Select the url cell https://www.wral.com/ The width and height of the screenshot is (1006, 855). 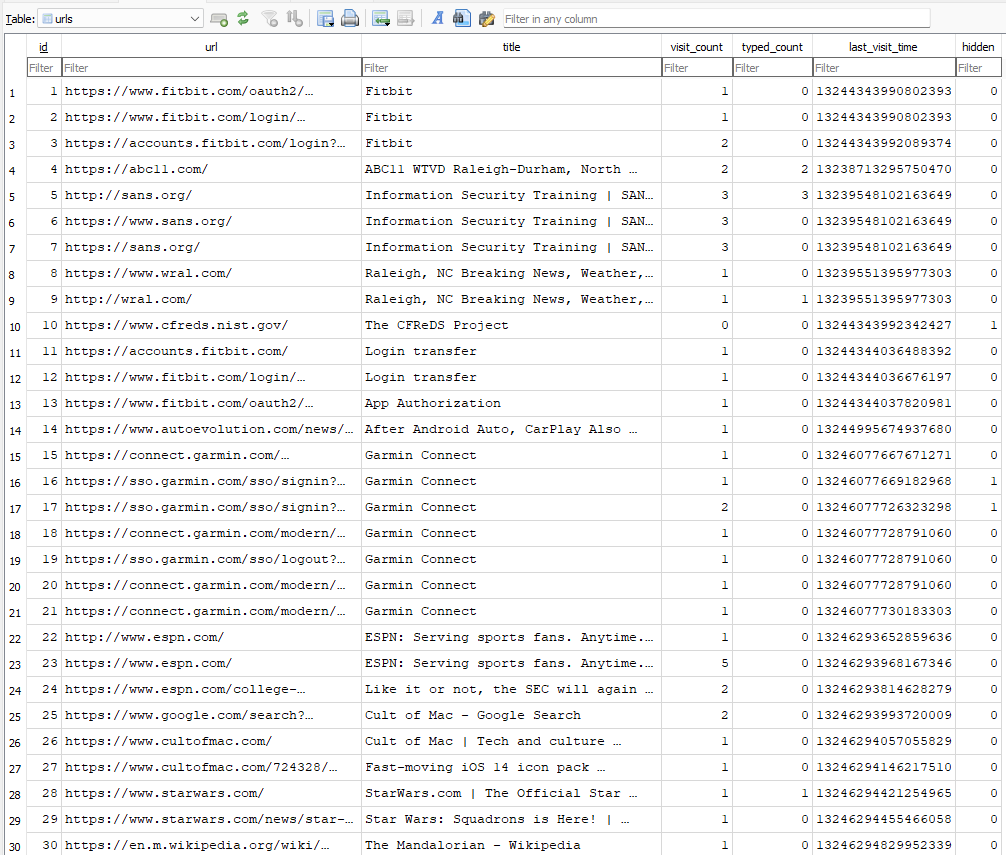[x=212, y=273]
